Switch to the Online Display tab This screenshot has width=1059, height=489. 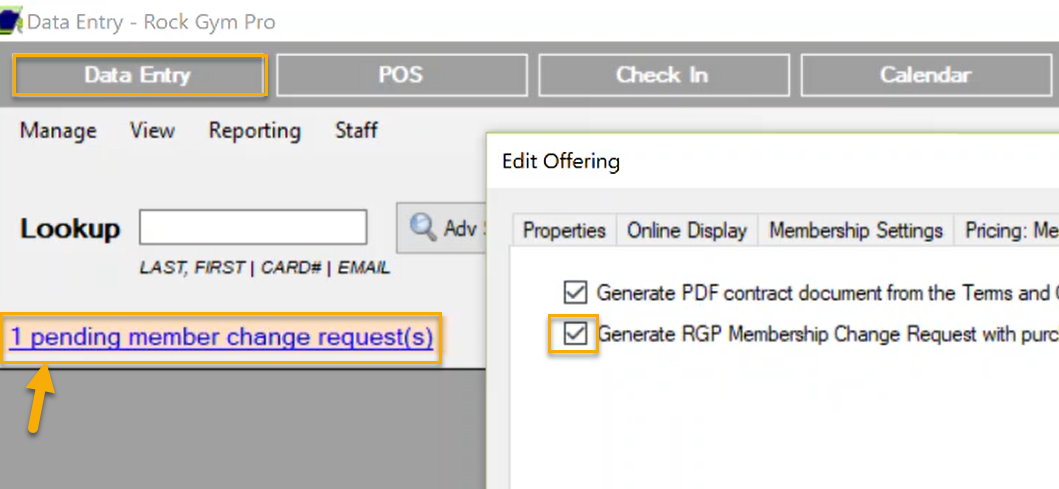(x=687, y=230)
